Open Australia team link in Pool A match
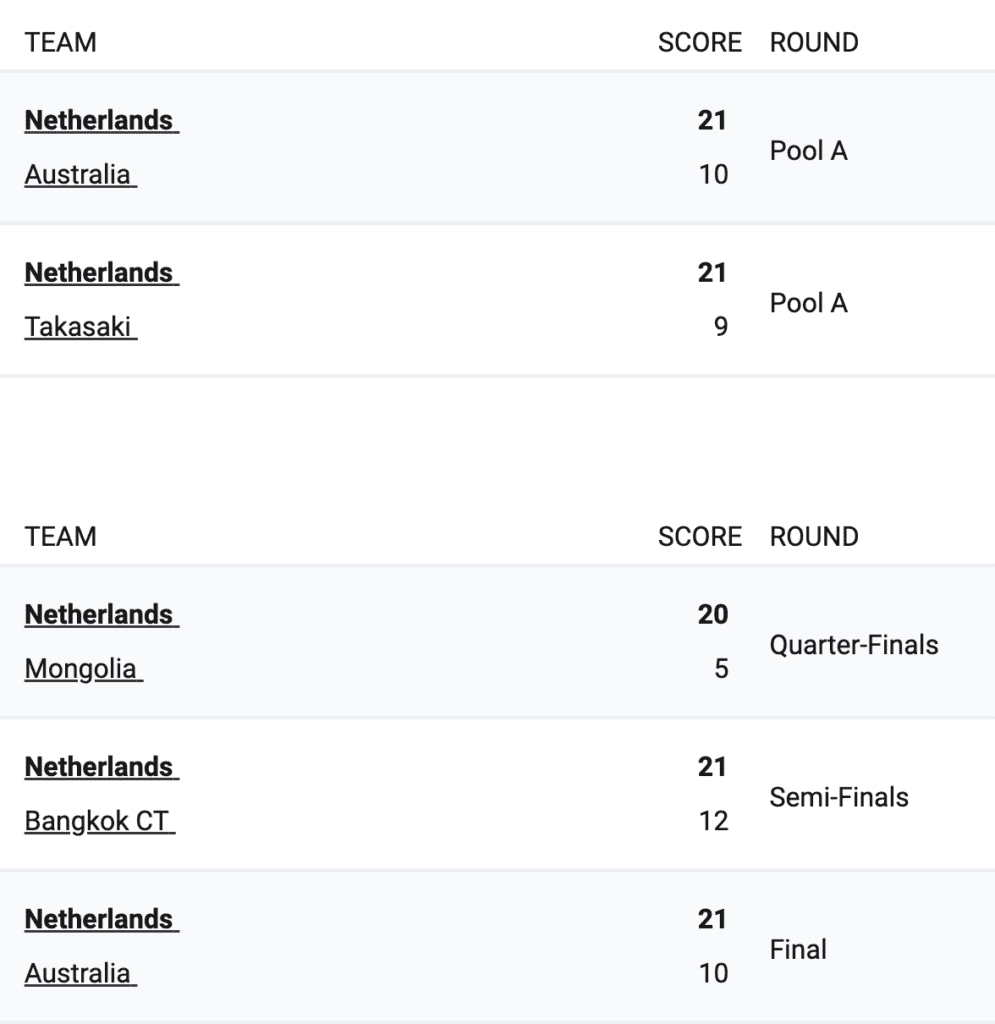 pyautogui.click(x=81, y=175)
